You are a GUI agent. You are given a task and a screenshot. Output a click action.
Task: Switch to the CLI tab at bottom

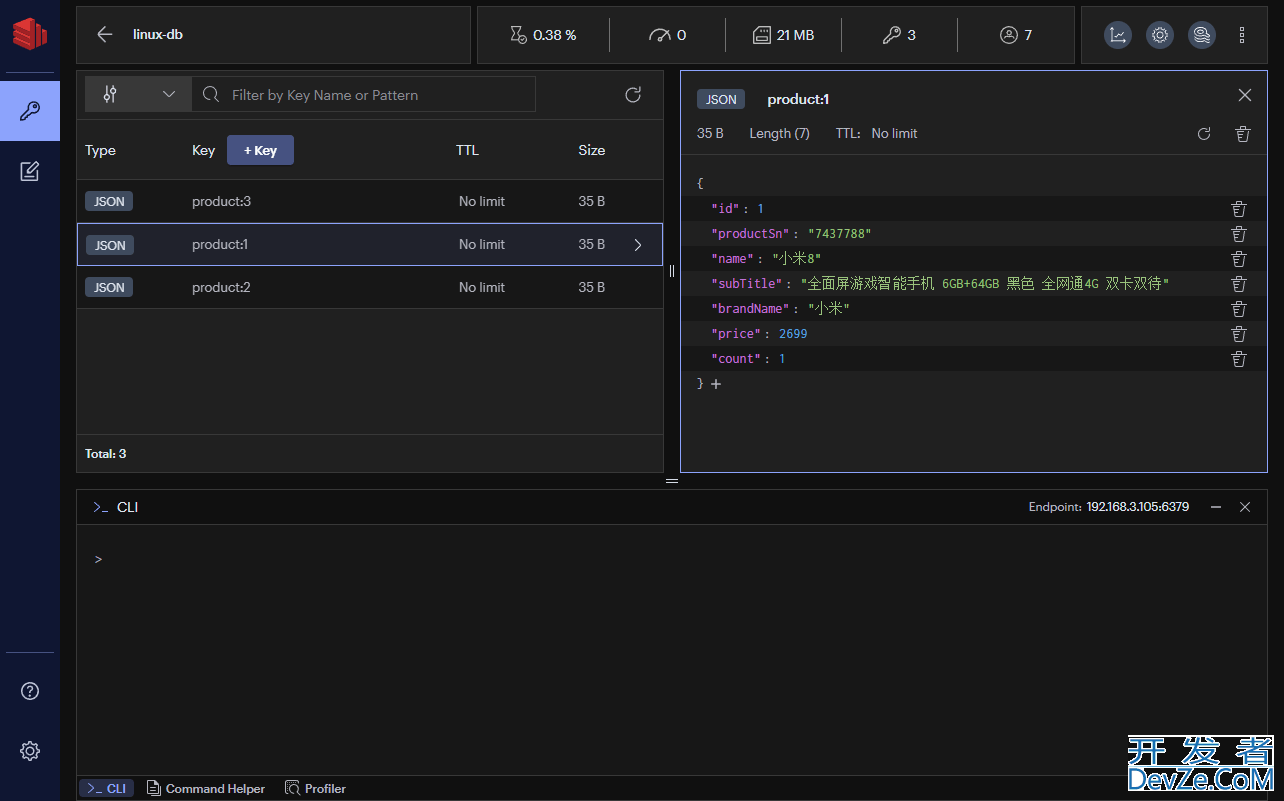(106, 789)
